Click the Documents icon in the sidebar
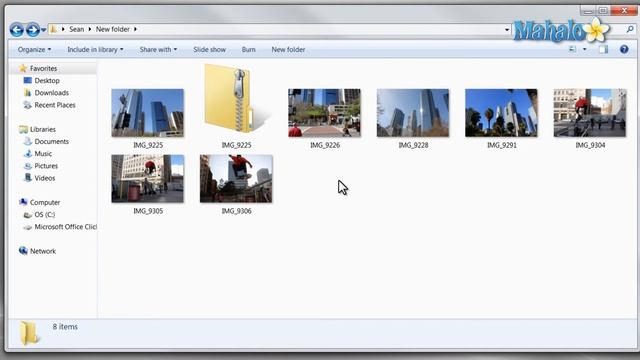Screen dimensions: 640x360 (27, 142)
